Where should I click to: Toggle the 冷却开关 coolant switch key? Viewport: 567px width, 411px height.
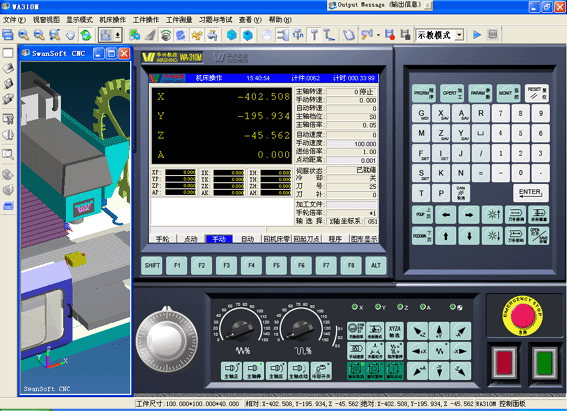point(321,371)
